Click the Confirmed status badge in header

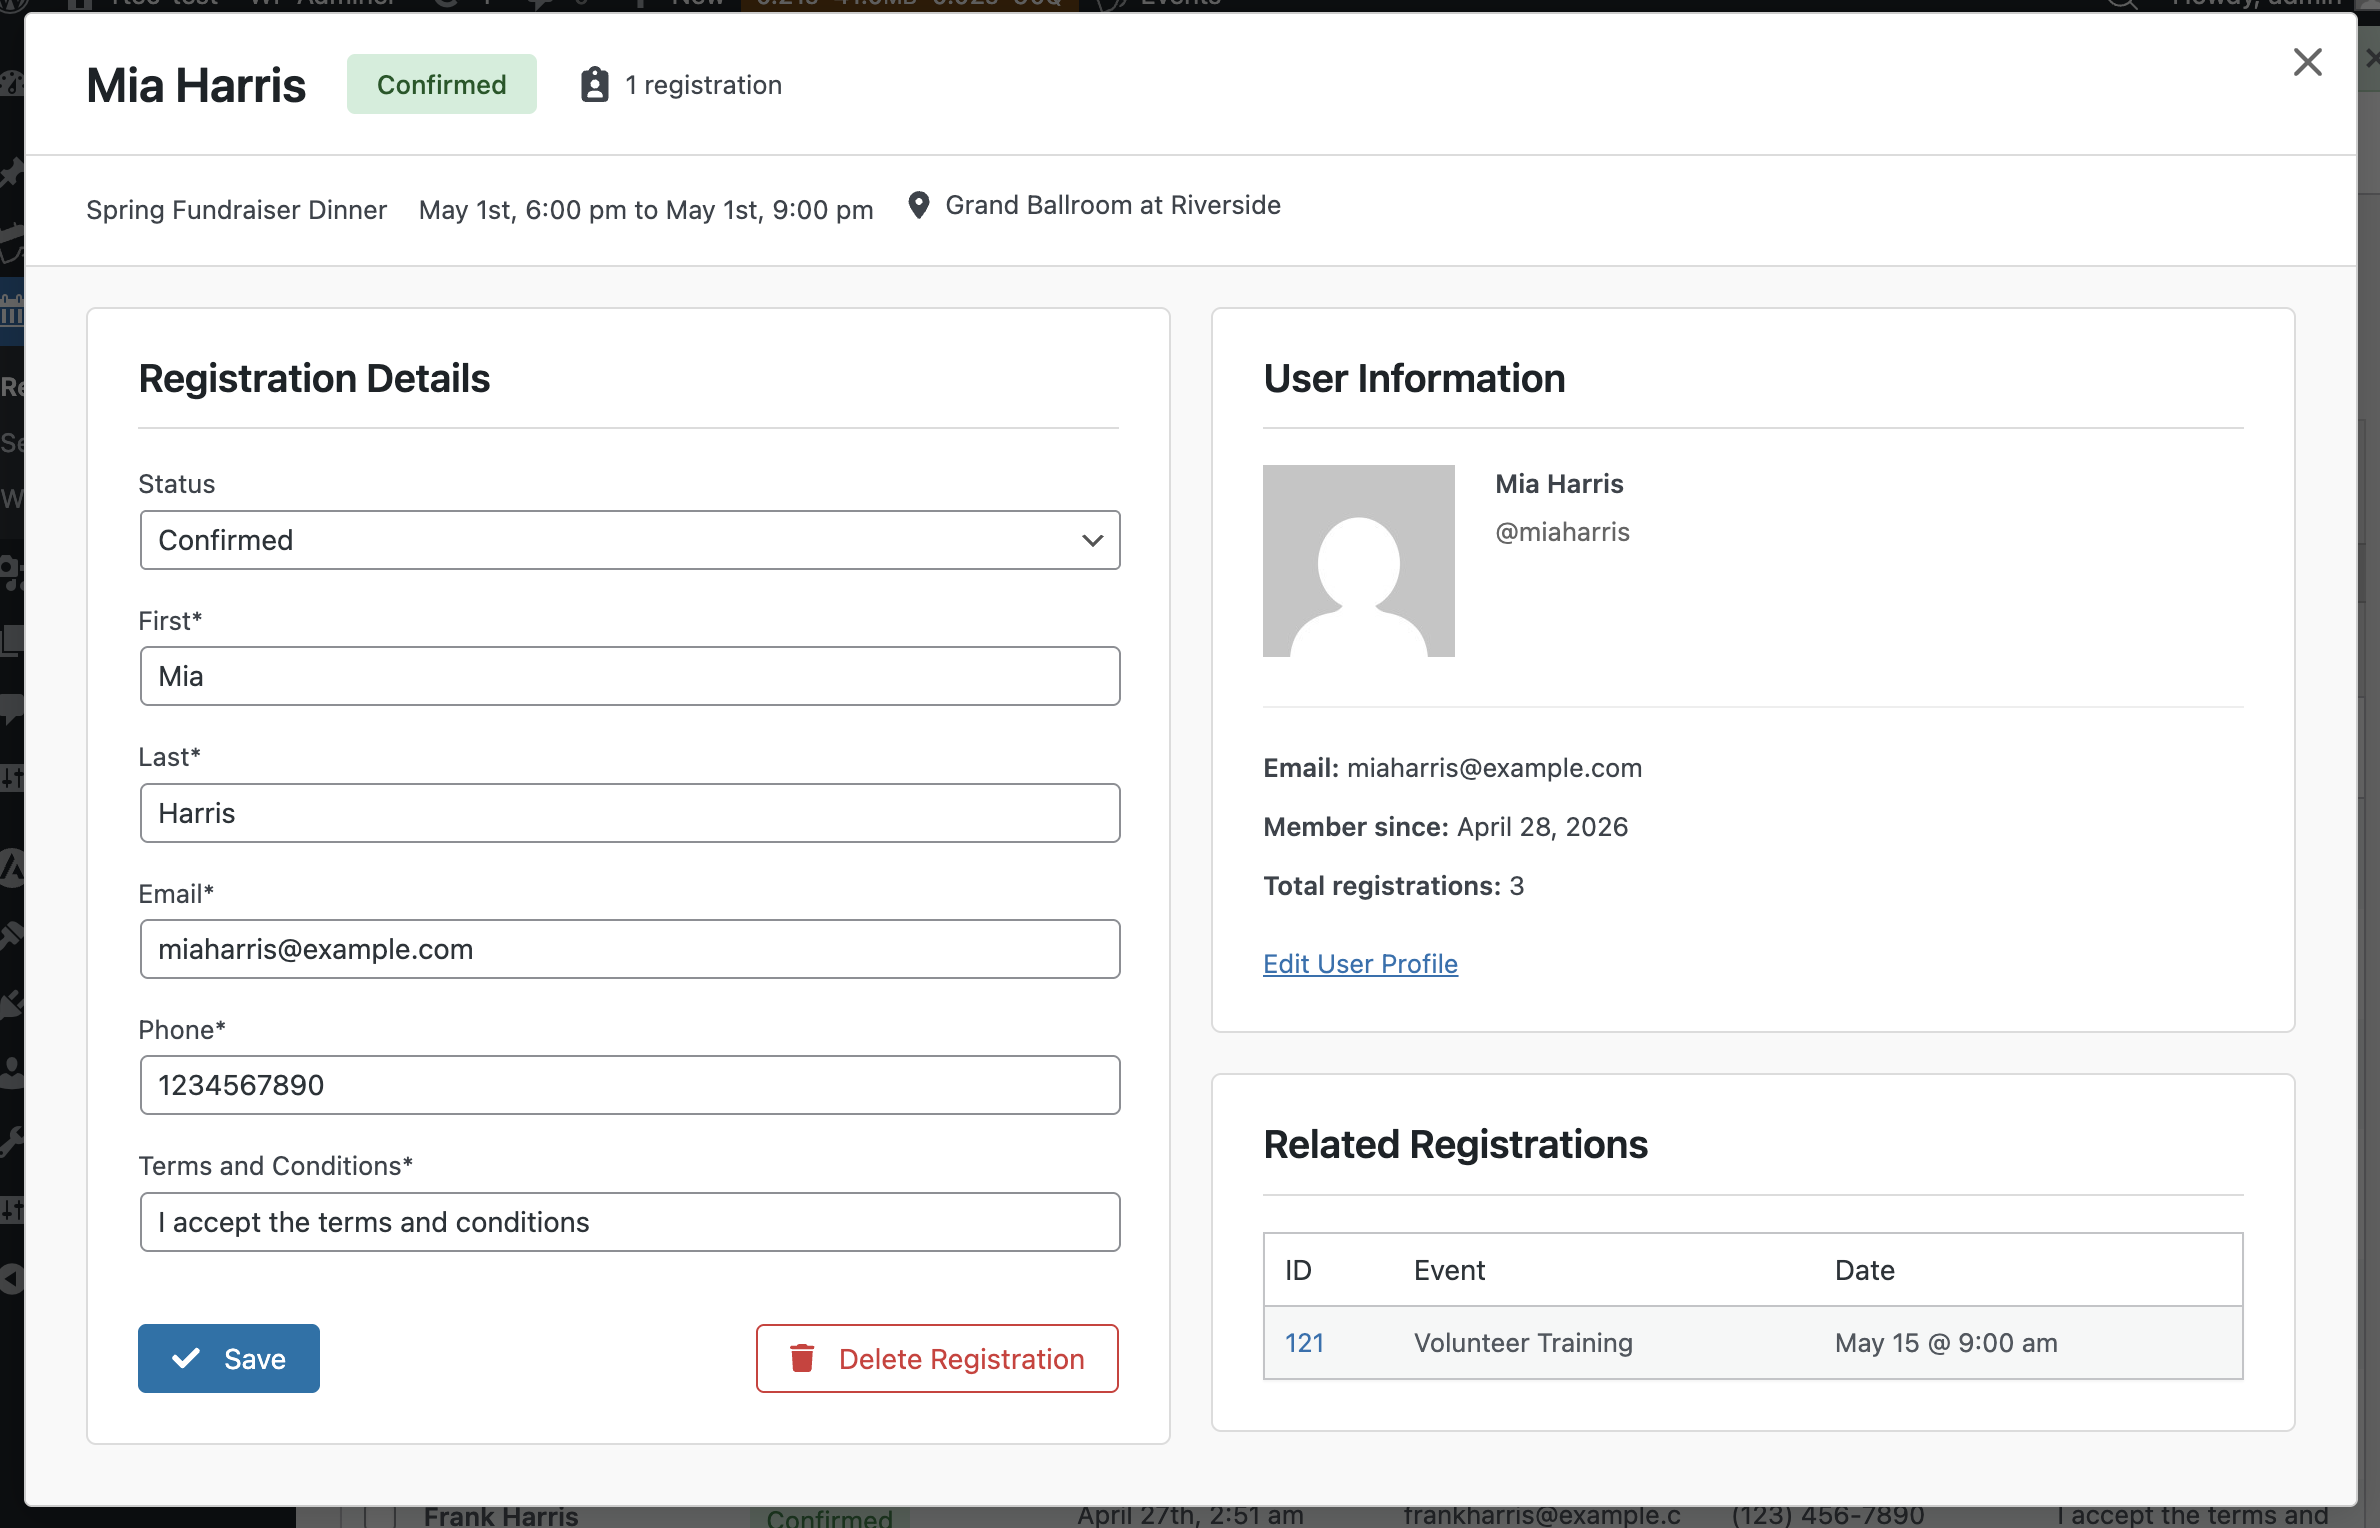pos(441,85)
